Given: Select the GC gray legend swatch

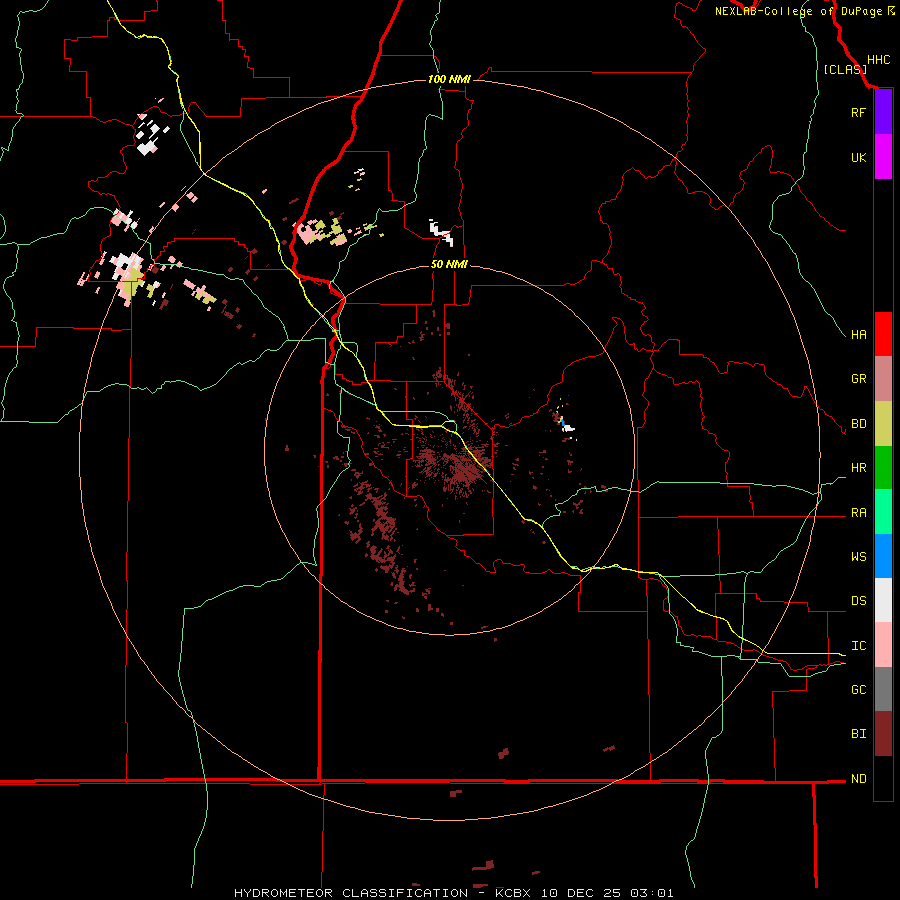Looking at the screenshot, I should pyautogui.click(x=883, y=689).
